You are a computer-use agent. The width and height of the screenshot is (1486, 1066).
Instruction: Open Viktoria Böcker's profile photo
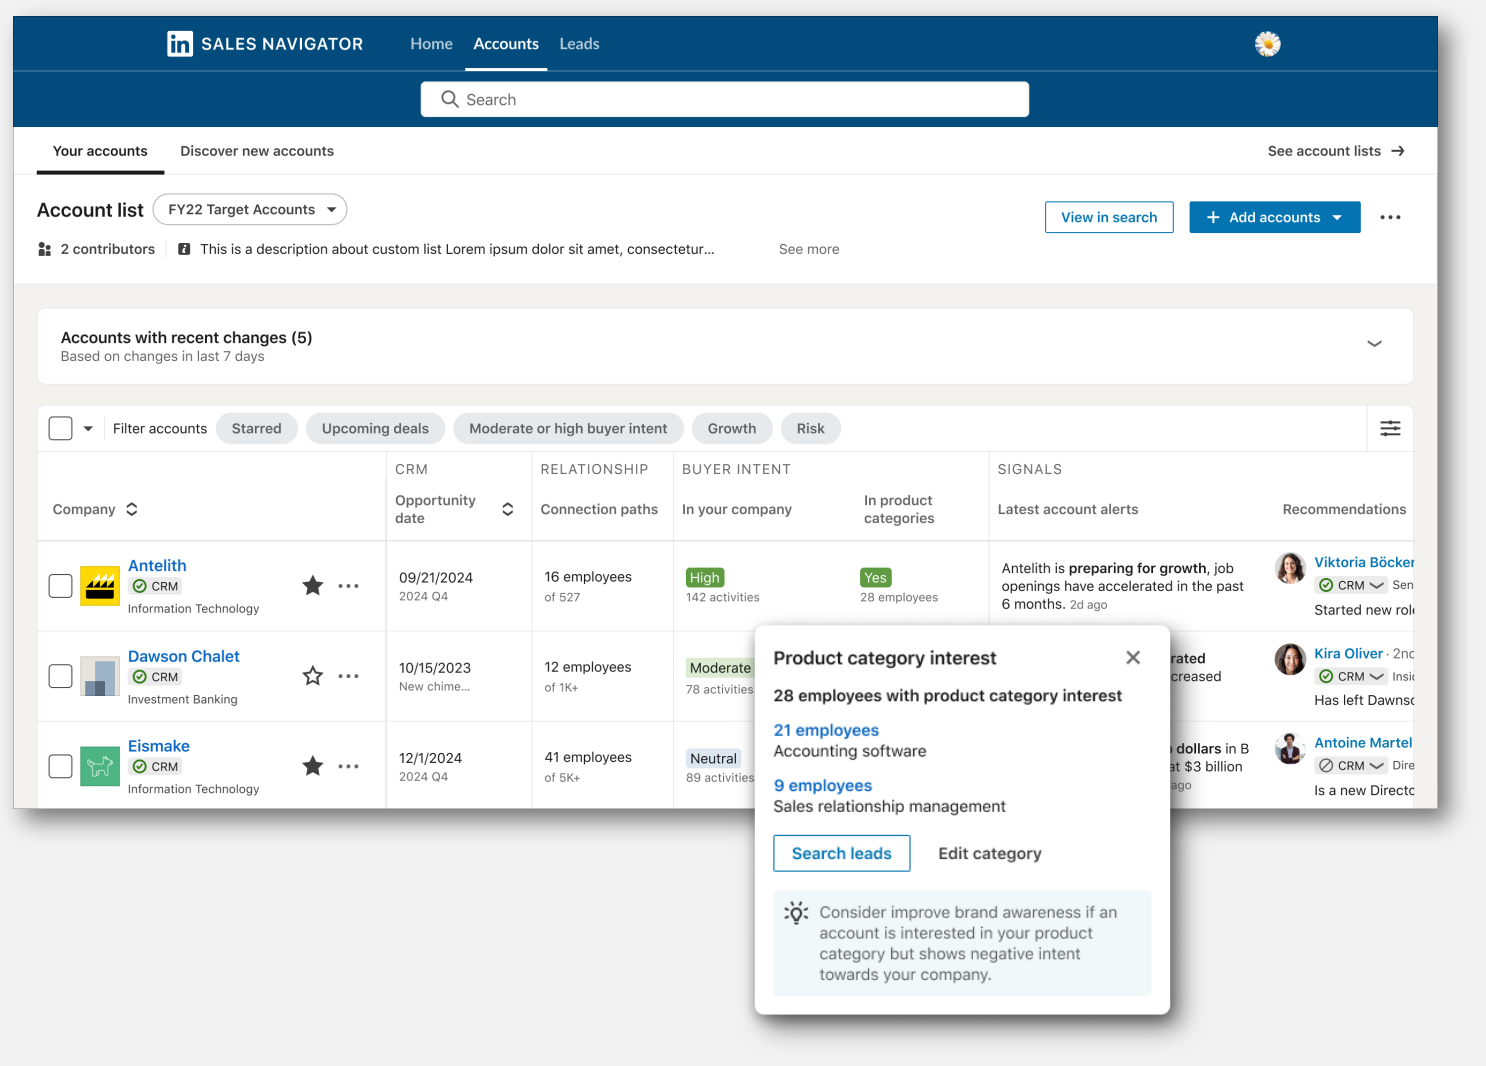pos(1290,568)
